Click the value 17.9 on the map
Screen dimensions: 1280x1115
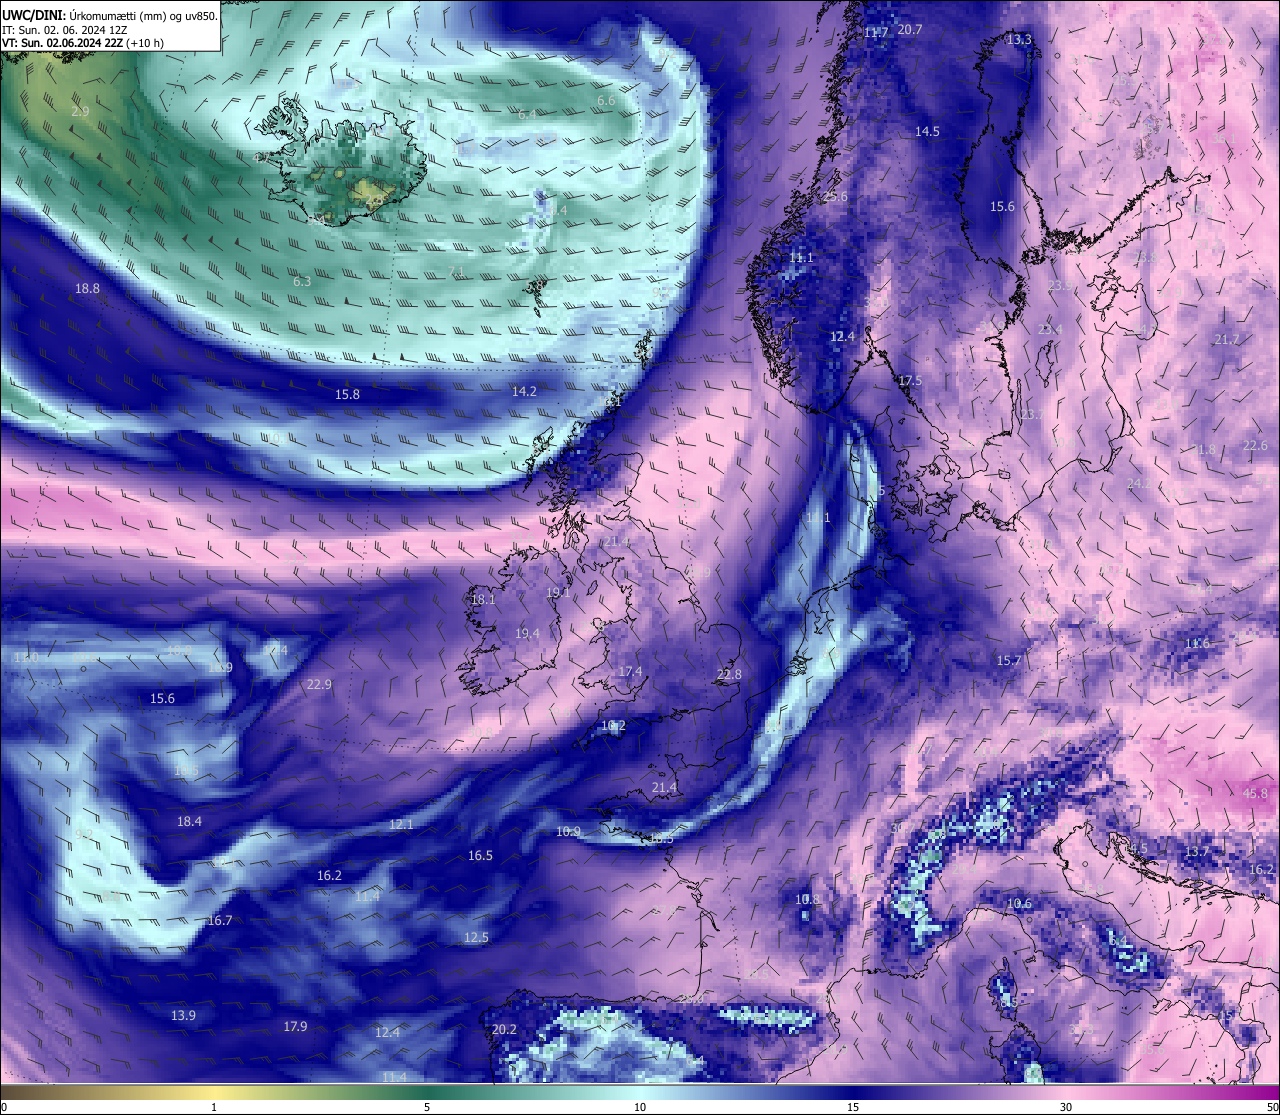(x=295, y=1027)
